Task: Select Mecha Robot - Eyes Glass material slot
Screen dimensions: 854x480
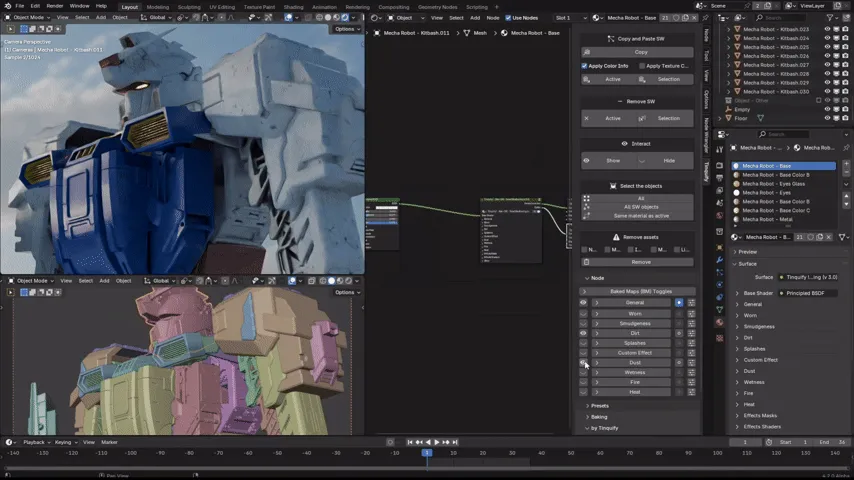Action: coord(784,184)
